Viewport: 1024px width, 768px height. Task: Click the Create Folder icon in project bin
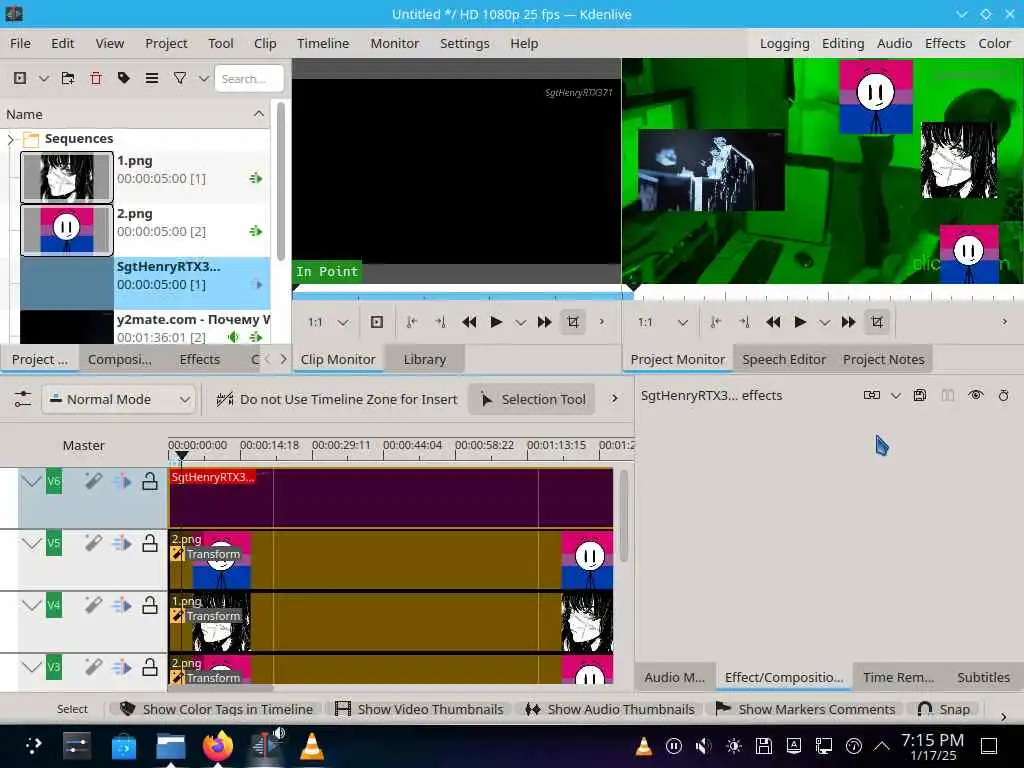(68, 78)
